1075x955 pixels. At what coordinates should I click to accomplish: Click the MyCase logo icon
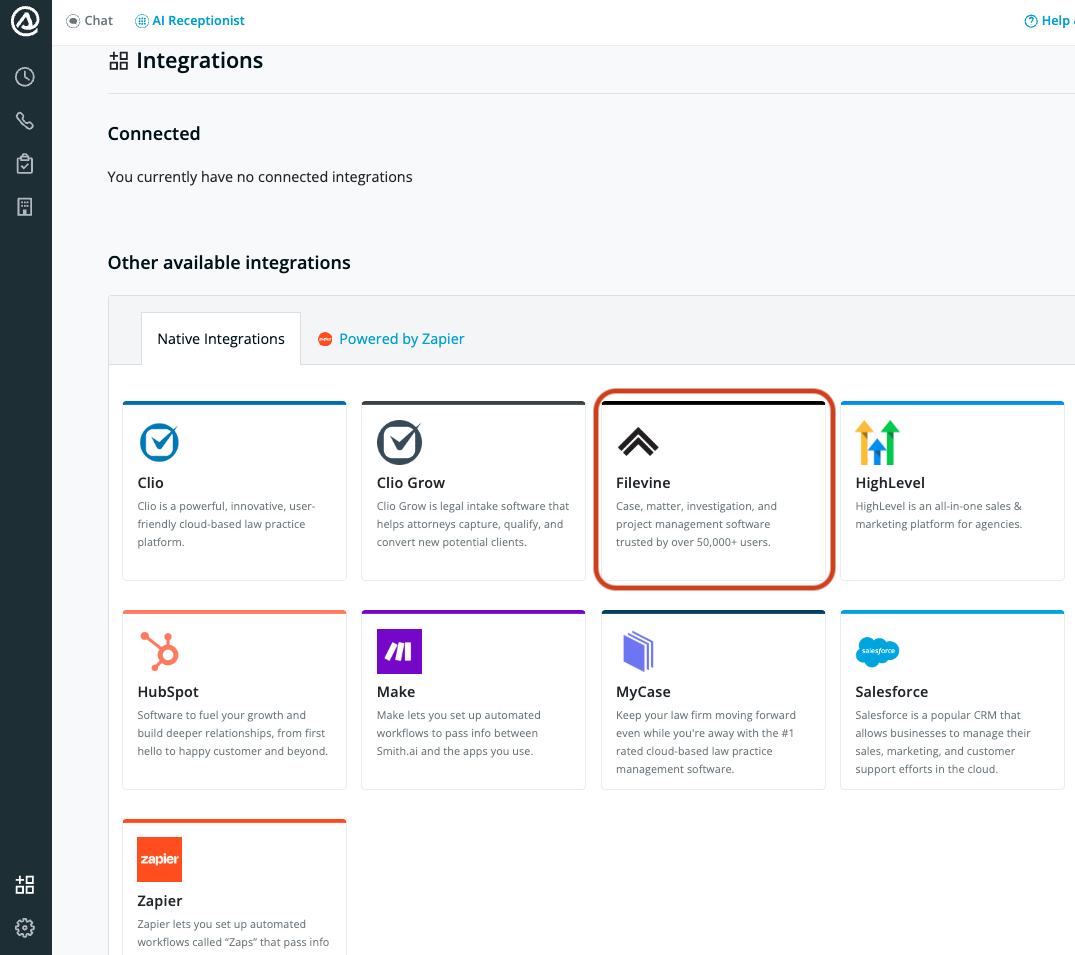[638, 651]
